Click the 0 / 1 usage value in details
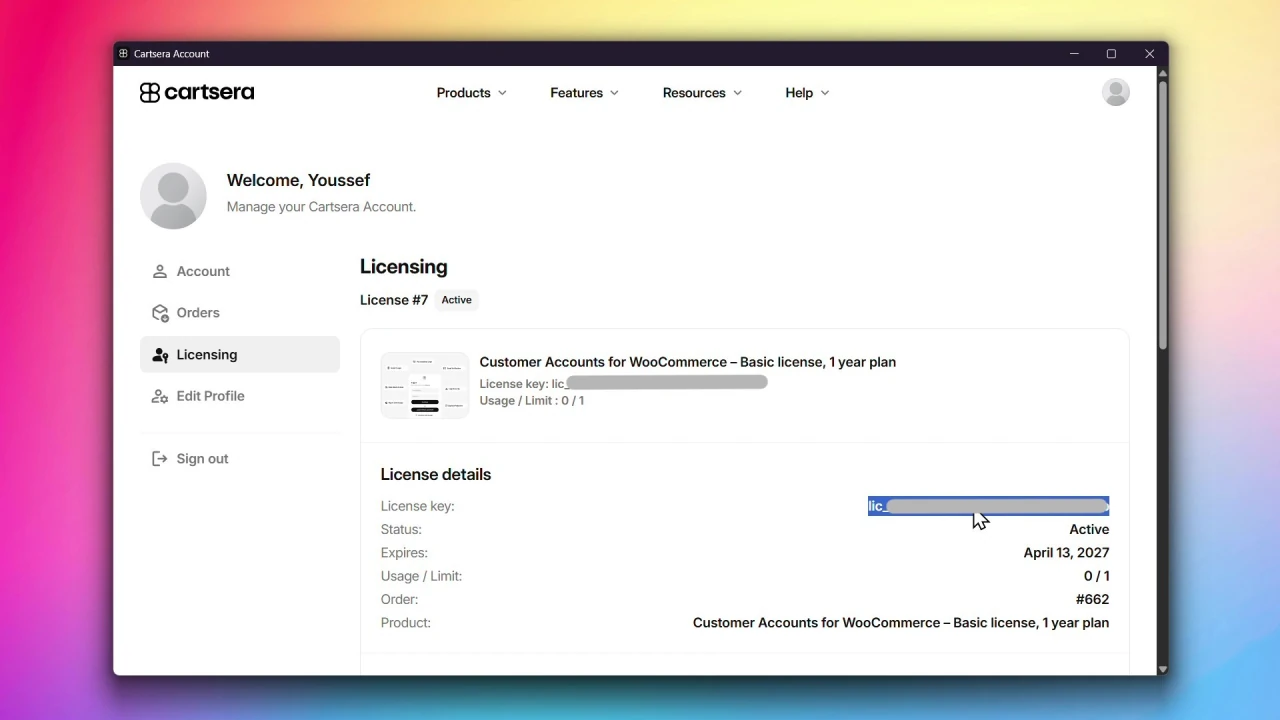 [1097, 576]
